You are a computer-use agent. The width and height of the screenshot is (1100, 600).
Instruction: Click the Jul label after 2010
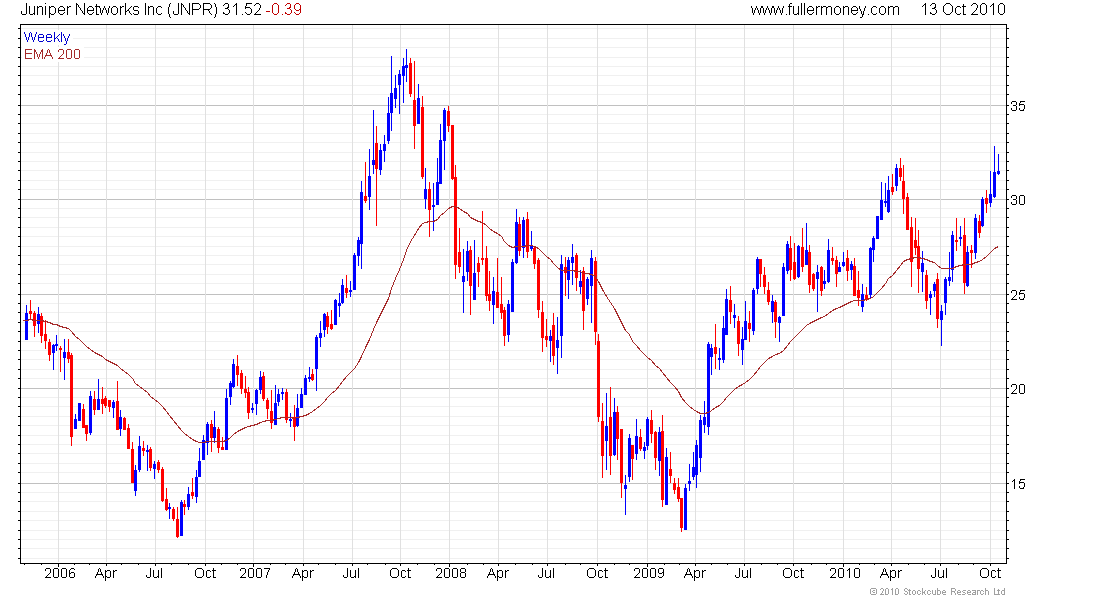(939, 573)
